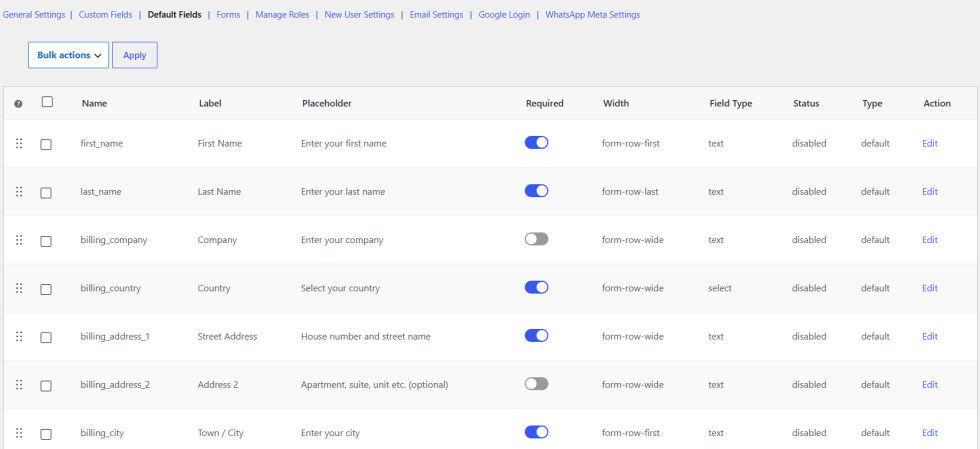Image resolution: width=980 pixels, height=449 pixels.
Task: Toggle Required switch for billing_city
Action: click(x=536, y=432)
